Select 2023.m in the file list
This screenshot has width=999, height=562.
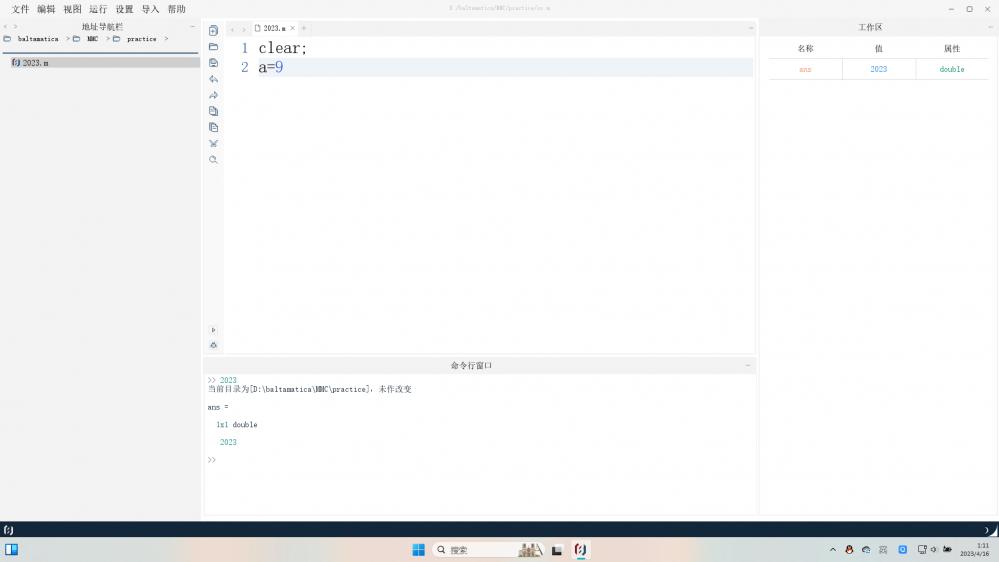pos(35,62)
